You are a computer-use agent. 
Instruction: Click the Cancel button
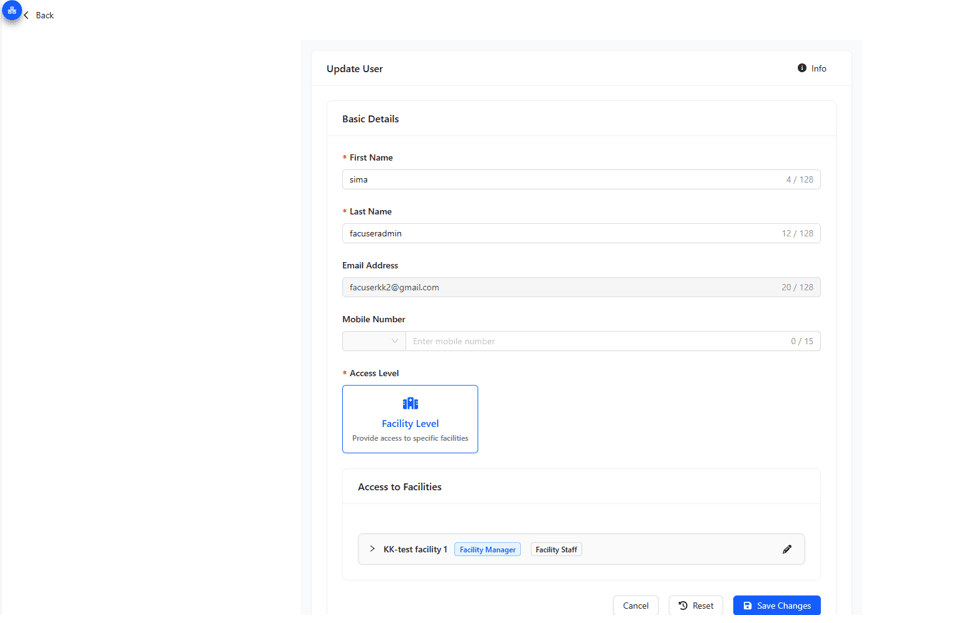point(635,605)
